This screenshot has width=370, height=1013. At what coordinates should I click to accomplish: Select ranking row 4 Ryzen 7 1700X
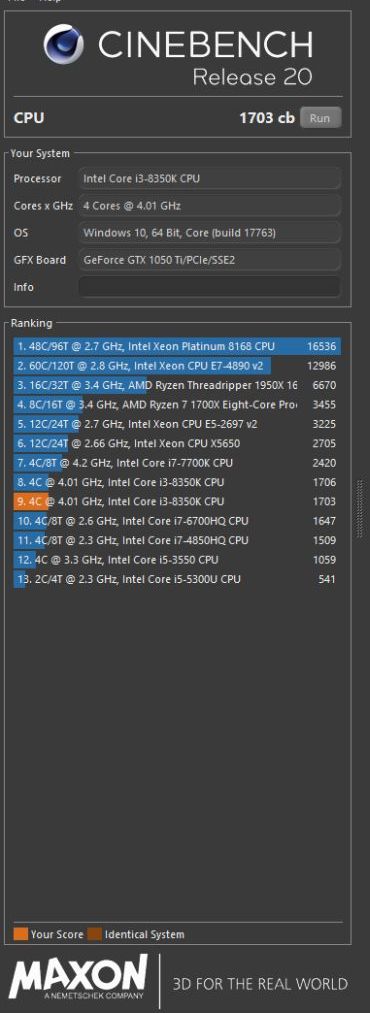[x=177, y=404]
